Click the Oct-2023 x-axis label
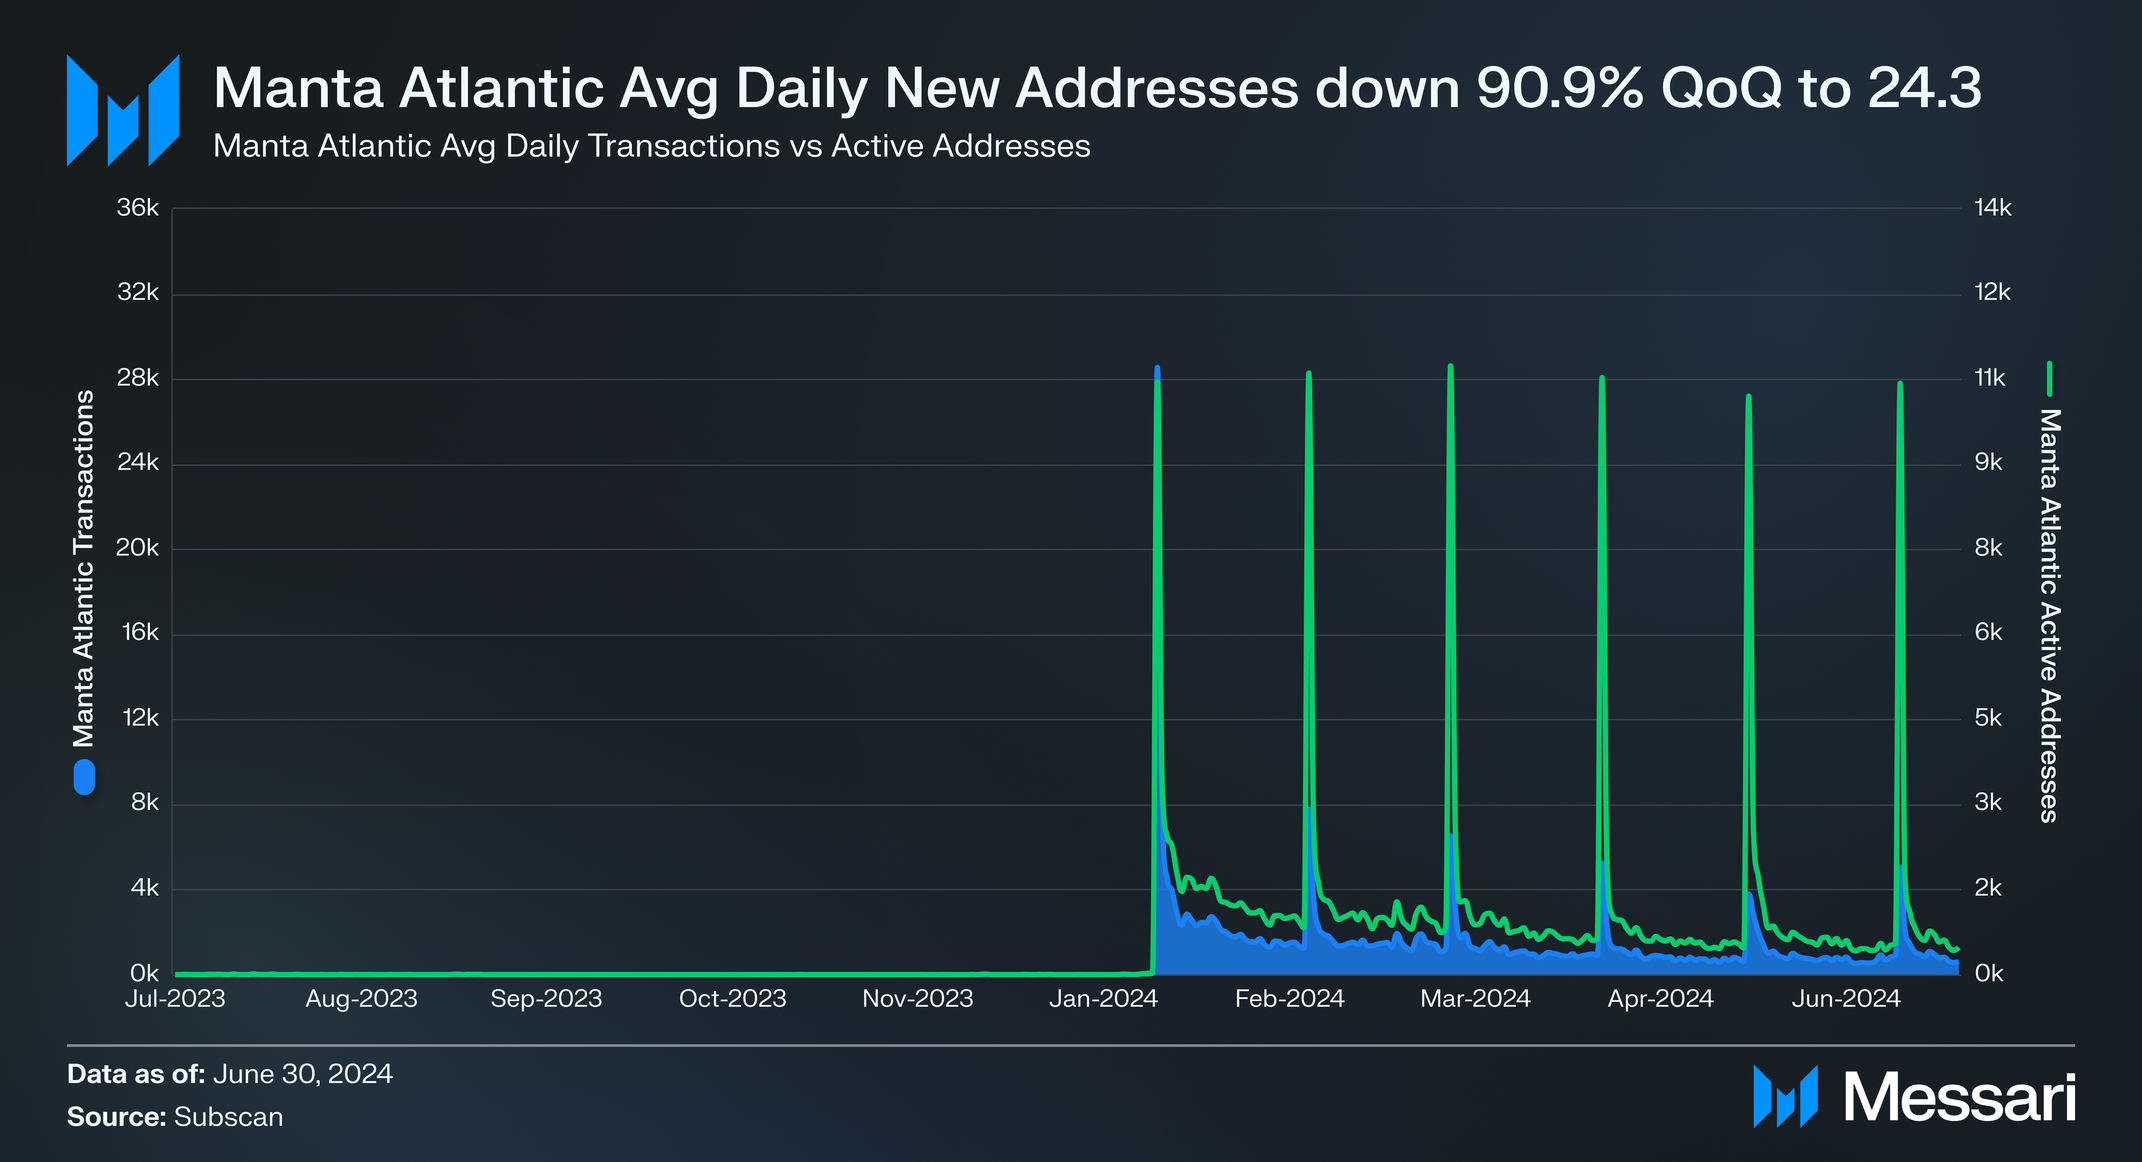The width and height of the screenshot is (2142, 1162). (732, 998)
